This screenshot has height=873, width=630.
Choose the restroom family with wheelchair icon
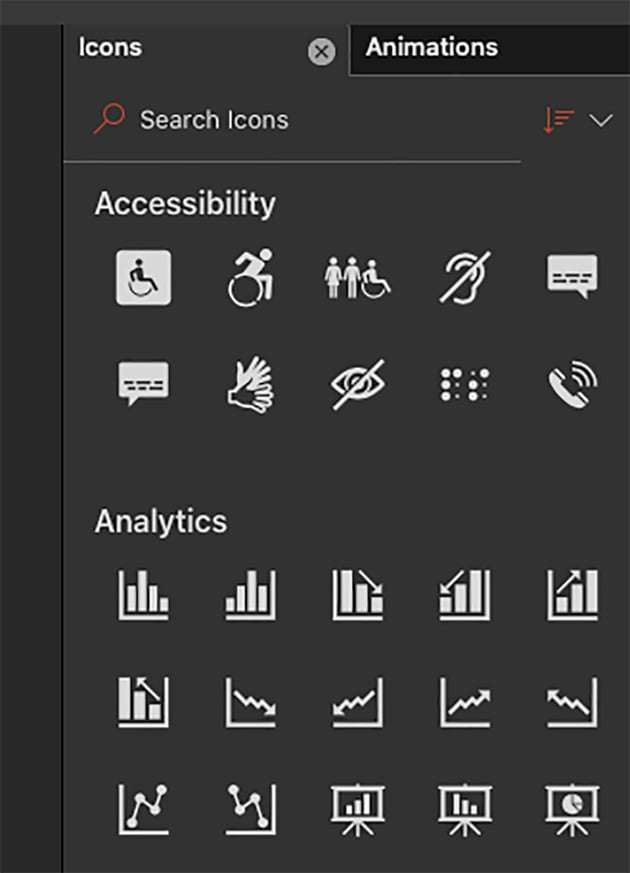pos(357,277)
